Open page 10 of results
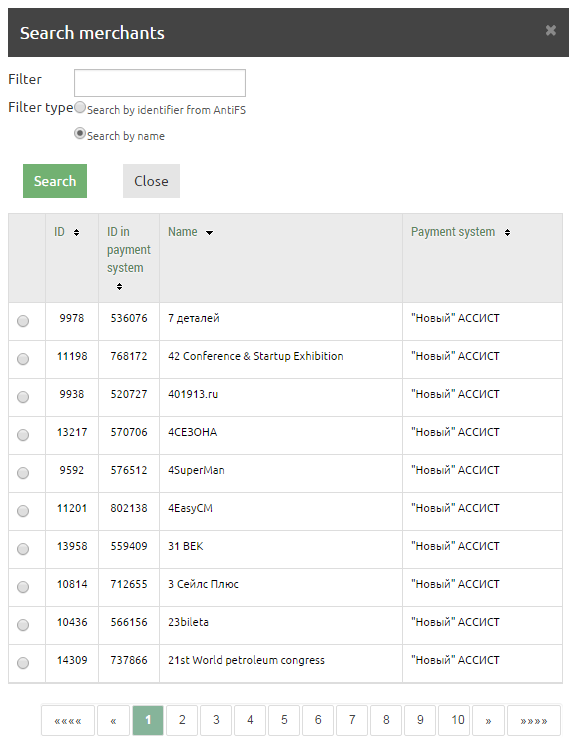 (x=458, y=721)
